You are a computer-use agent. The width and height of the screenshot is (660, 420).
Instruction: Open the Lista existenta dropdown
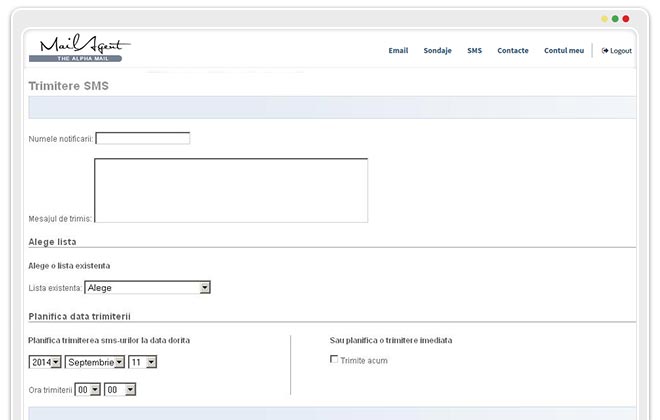click(147, 288)
